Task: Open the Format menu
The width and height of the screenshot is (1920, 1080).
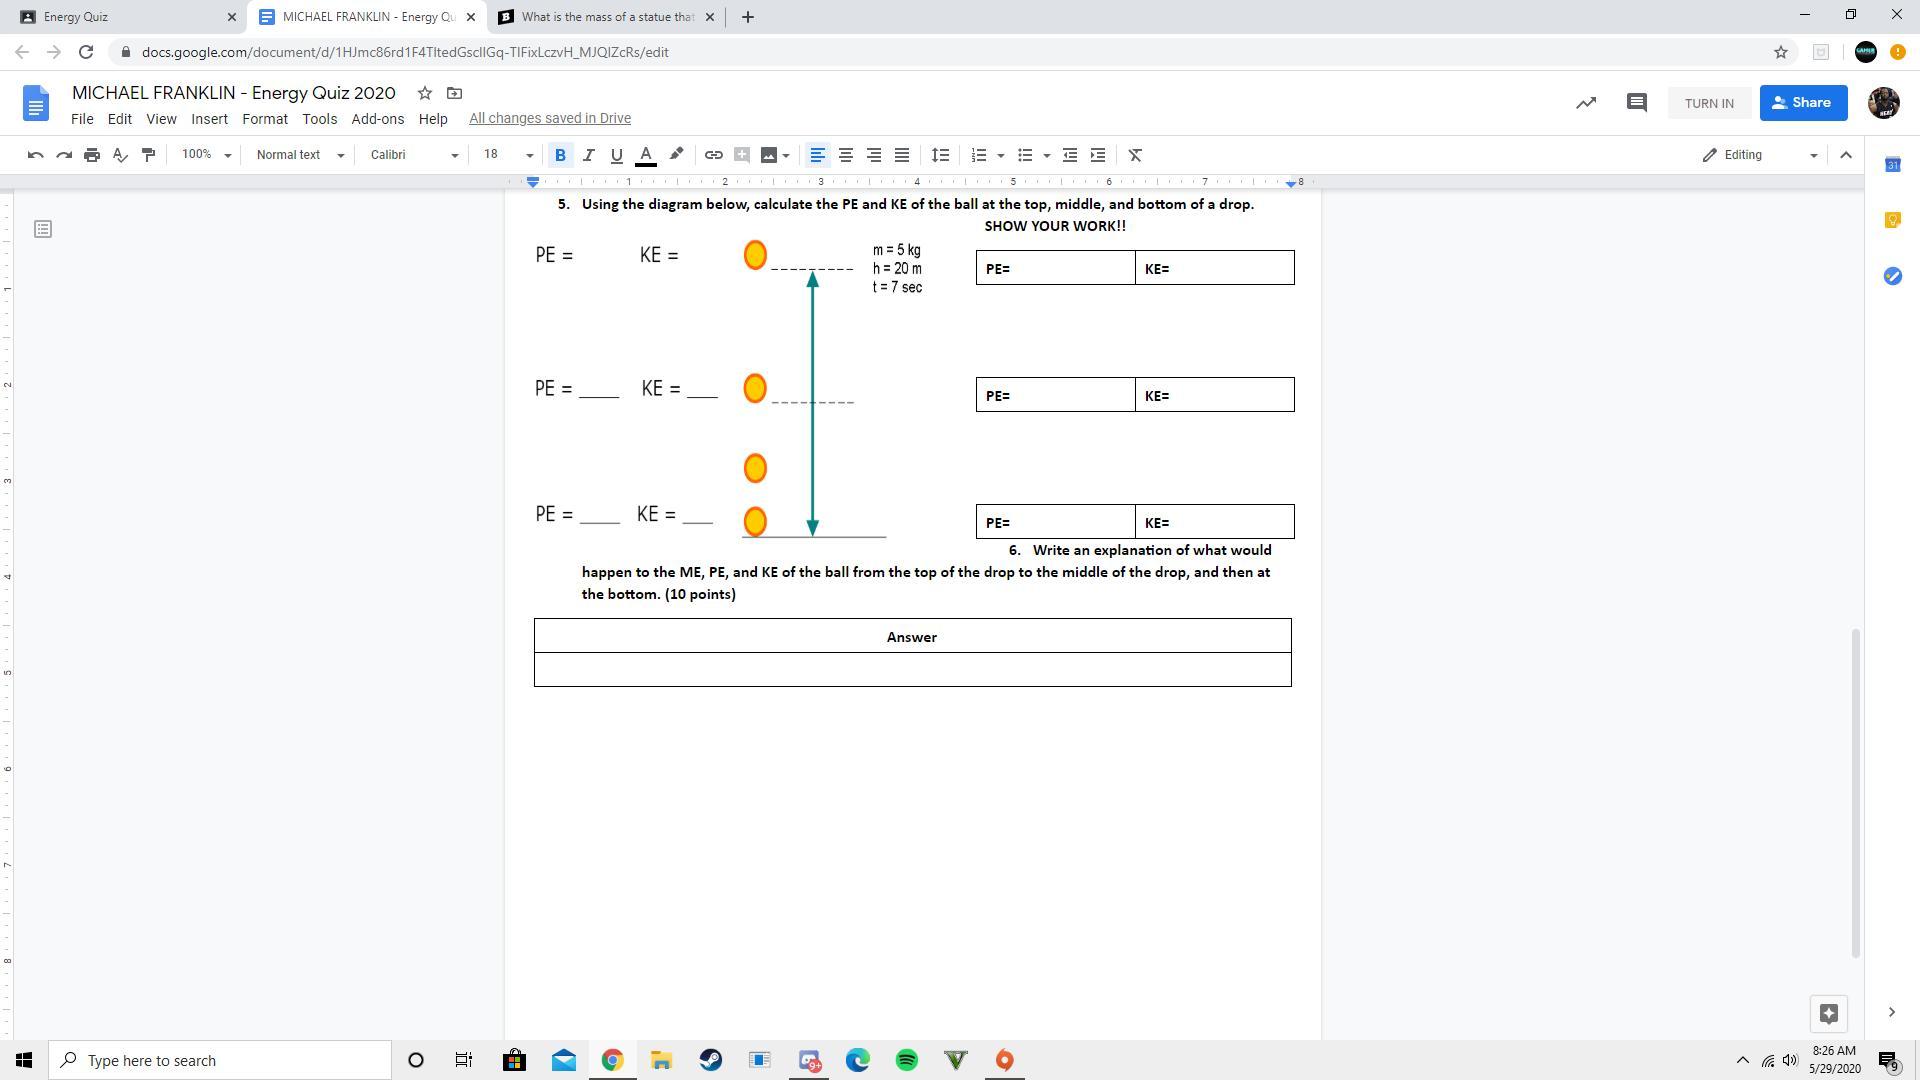Action: (264, 119)
